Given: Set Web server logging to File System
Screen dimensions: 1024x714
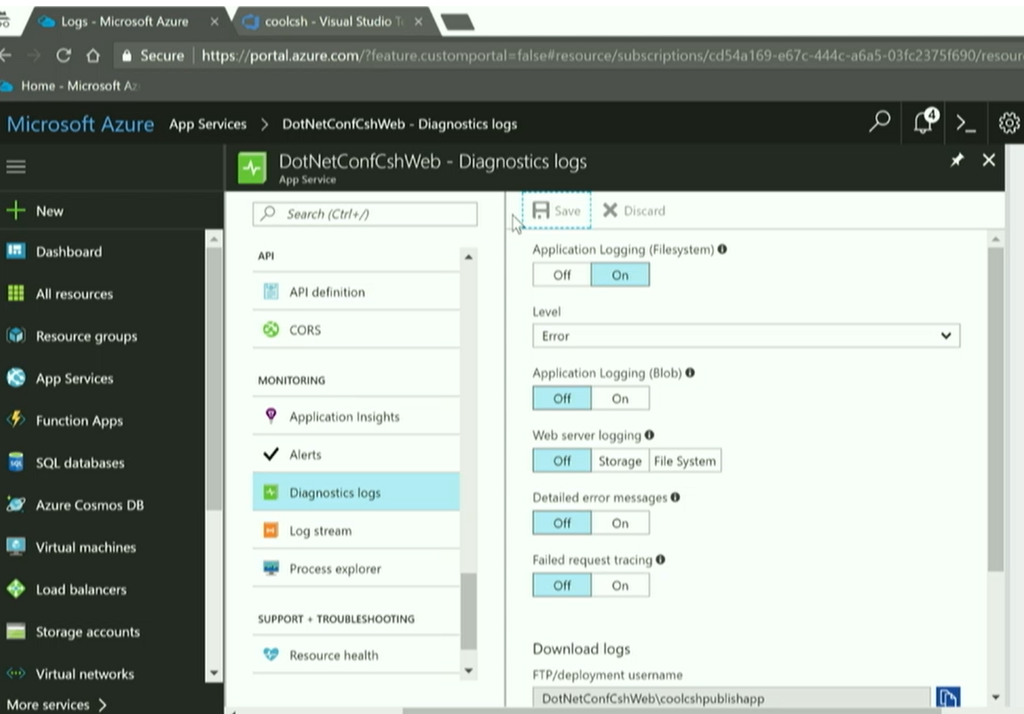Looking at the screenshot, I should 685,461.
